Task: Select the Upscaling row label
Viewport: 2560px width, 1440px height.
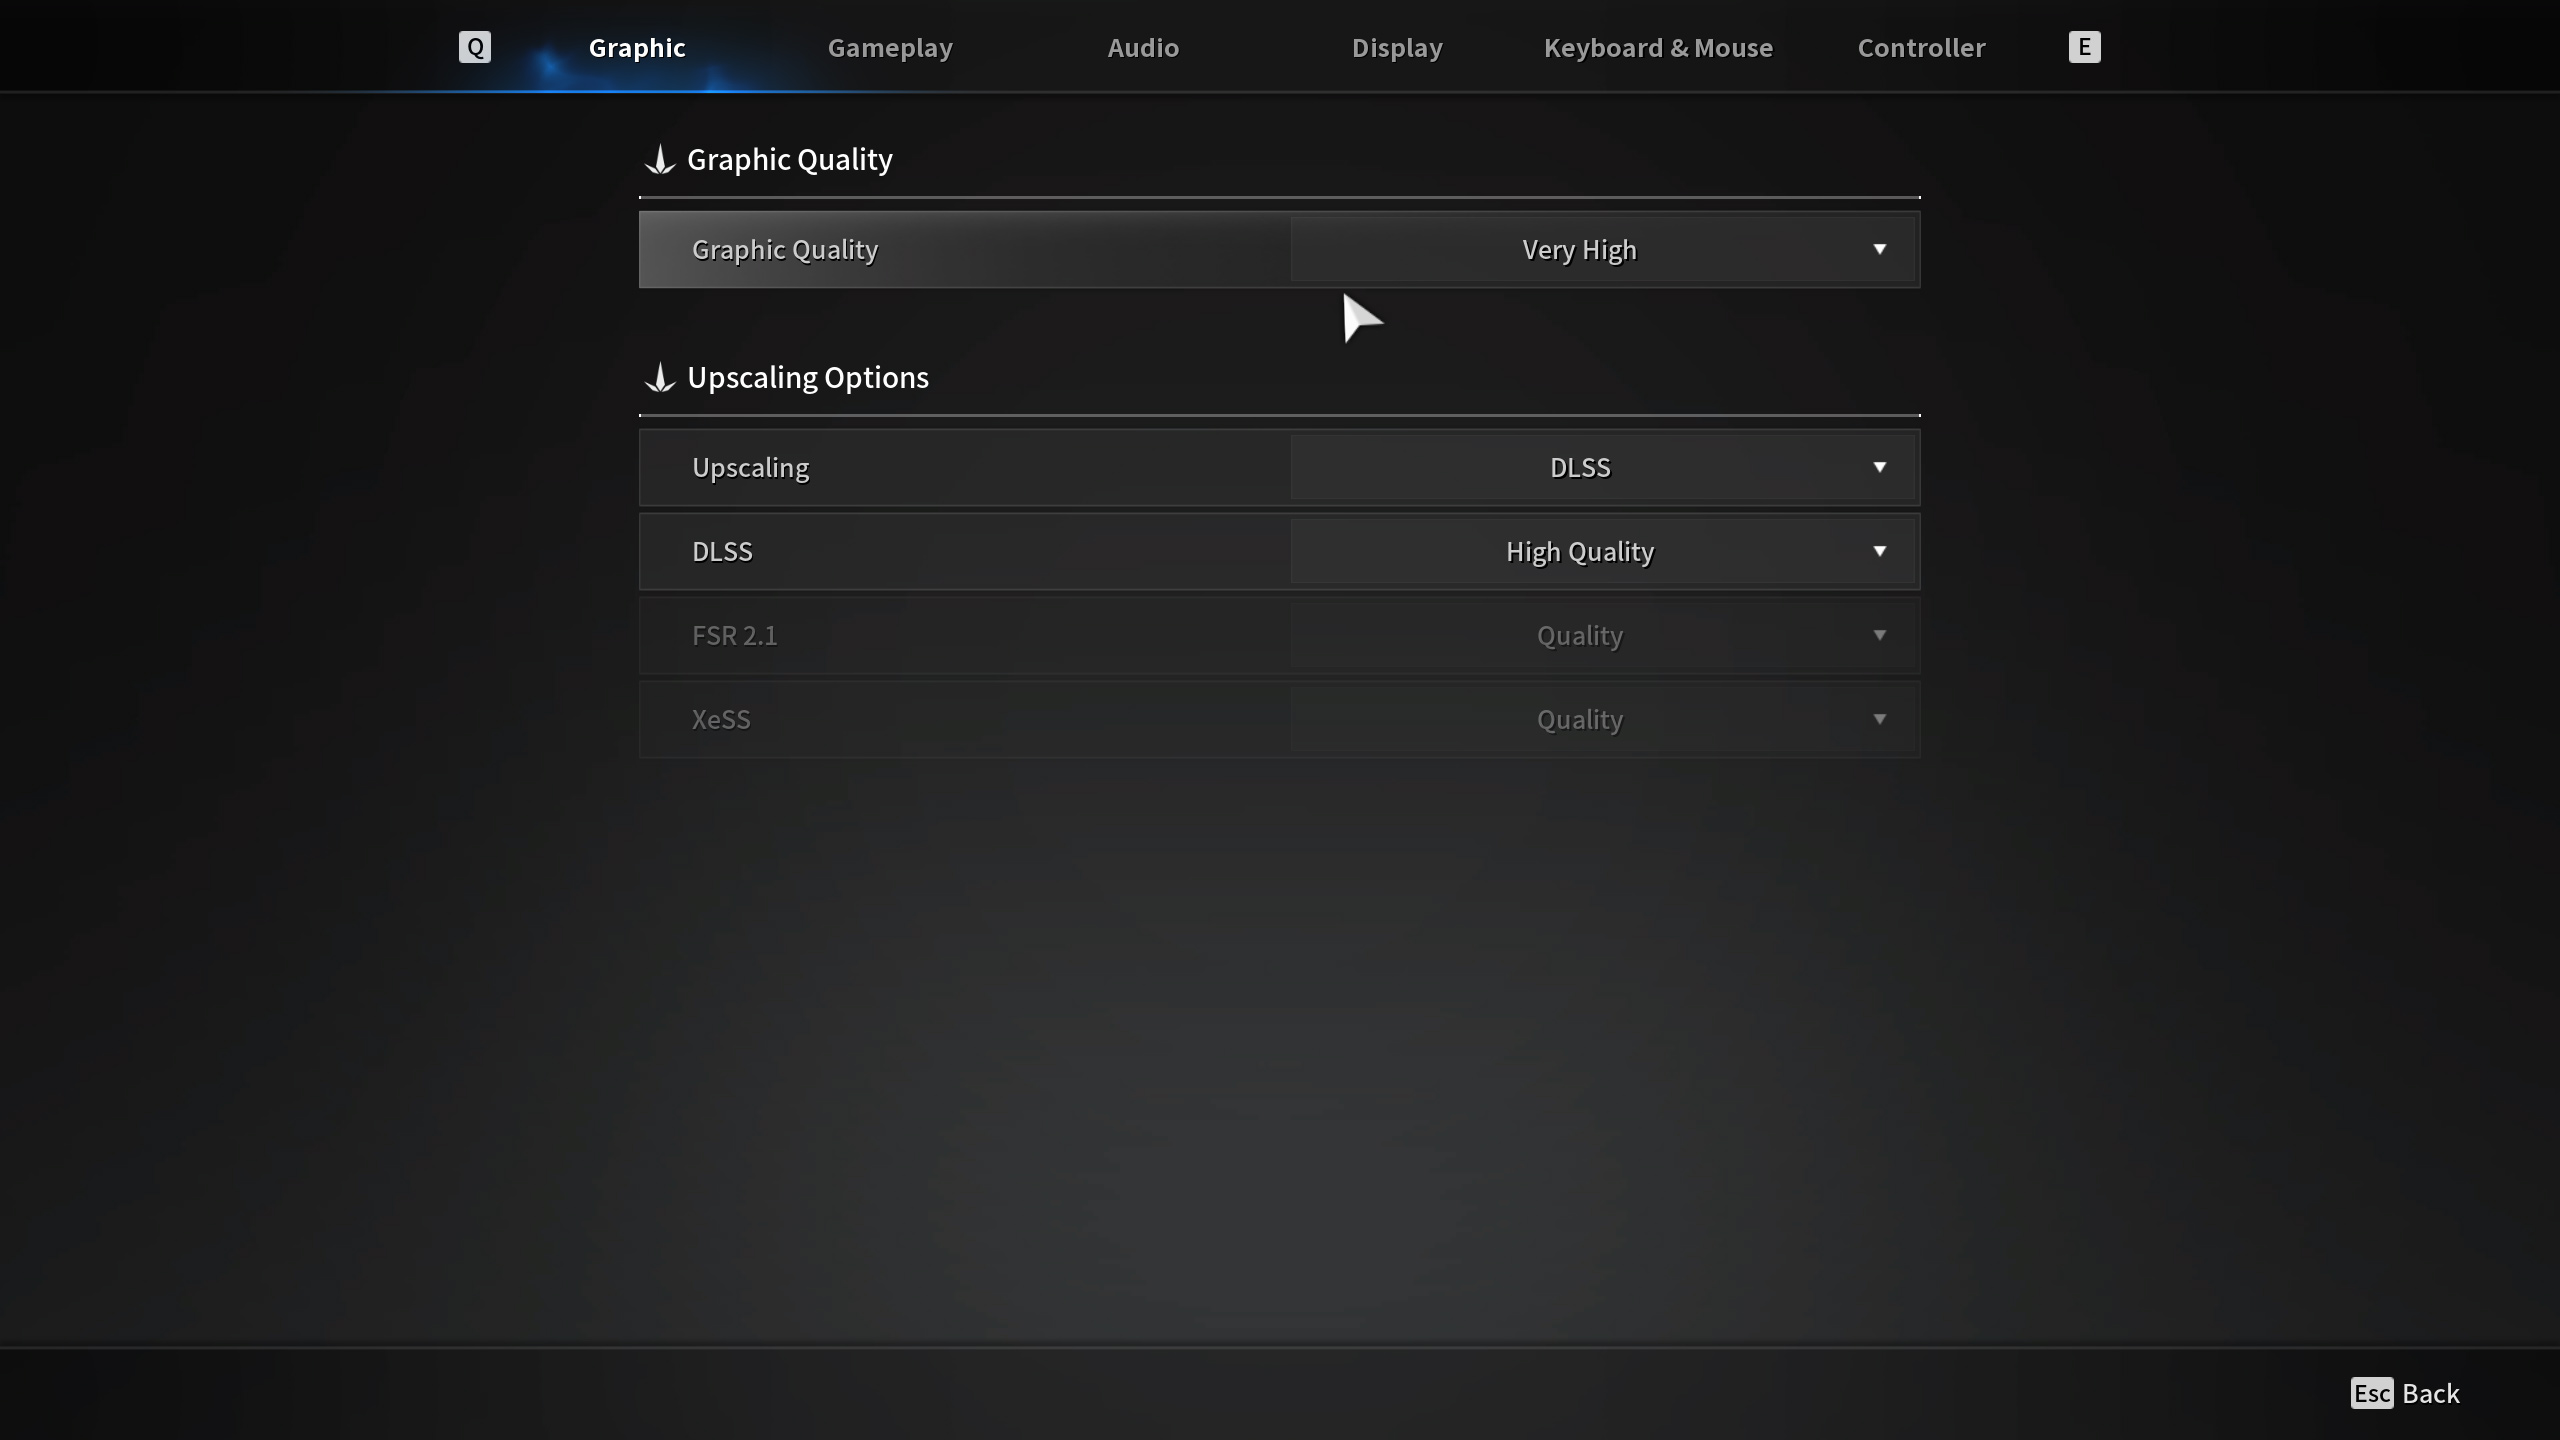Action: (750, 468)
